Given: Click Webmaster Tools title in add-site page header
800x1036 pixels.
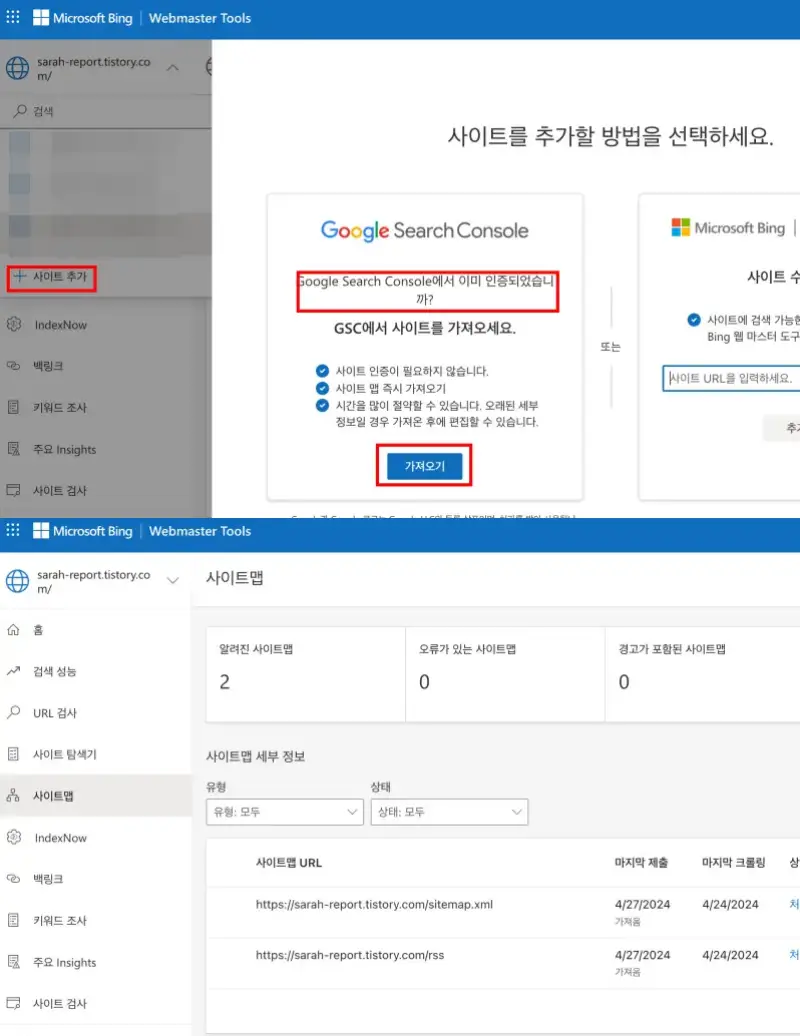Looking at the screenshot, I should pyautogui.click(x=200, y=18).
